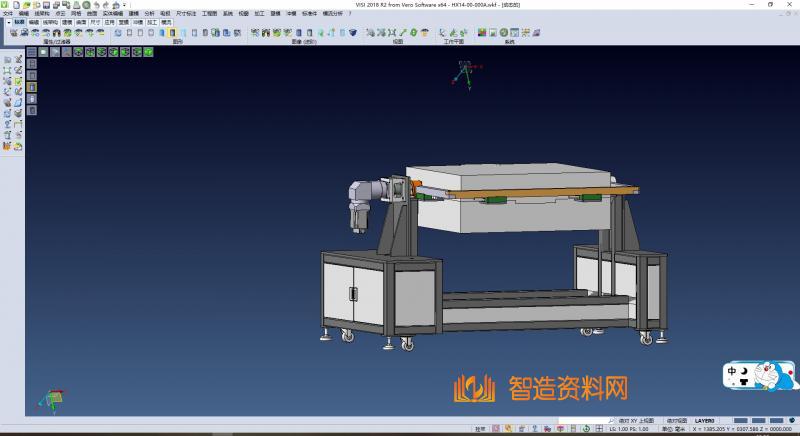Open the 文件 menu
The height and width of the screenshot is (436, 800).
pyautogui.click(x=8, y=13)
